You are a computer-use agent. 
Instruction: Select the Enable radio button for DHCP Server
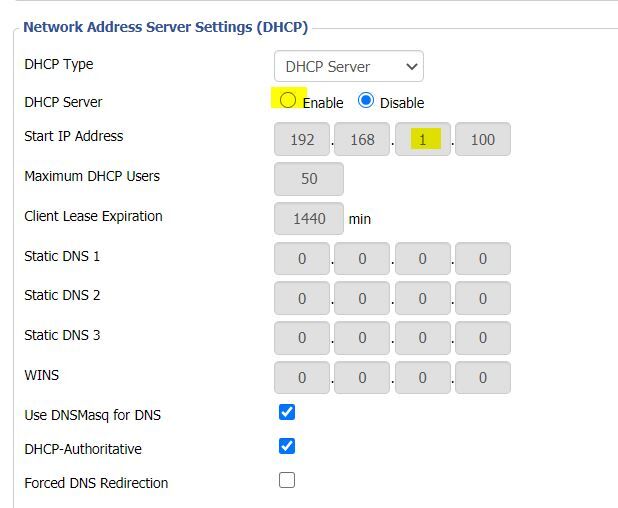tap(288, 100)
